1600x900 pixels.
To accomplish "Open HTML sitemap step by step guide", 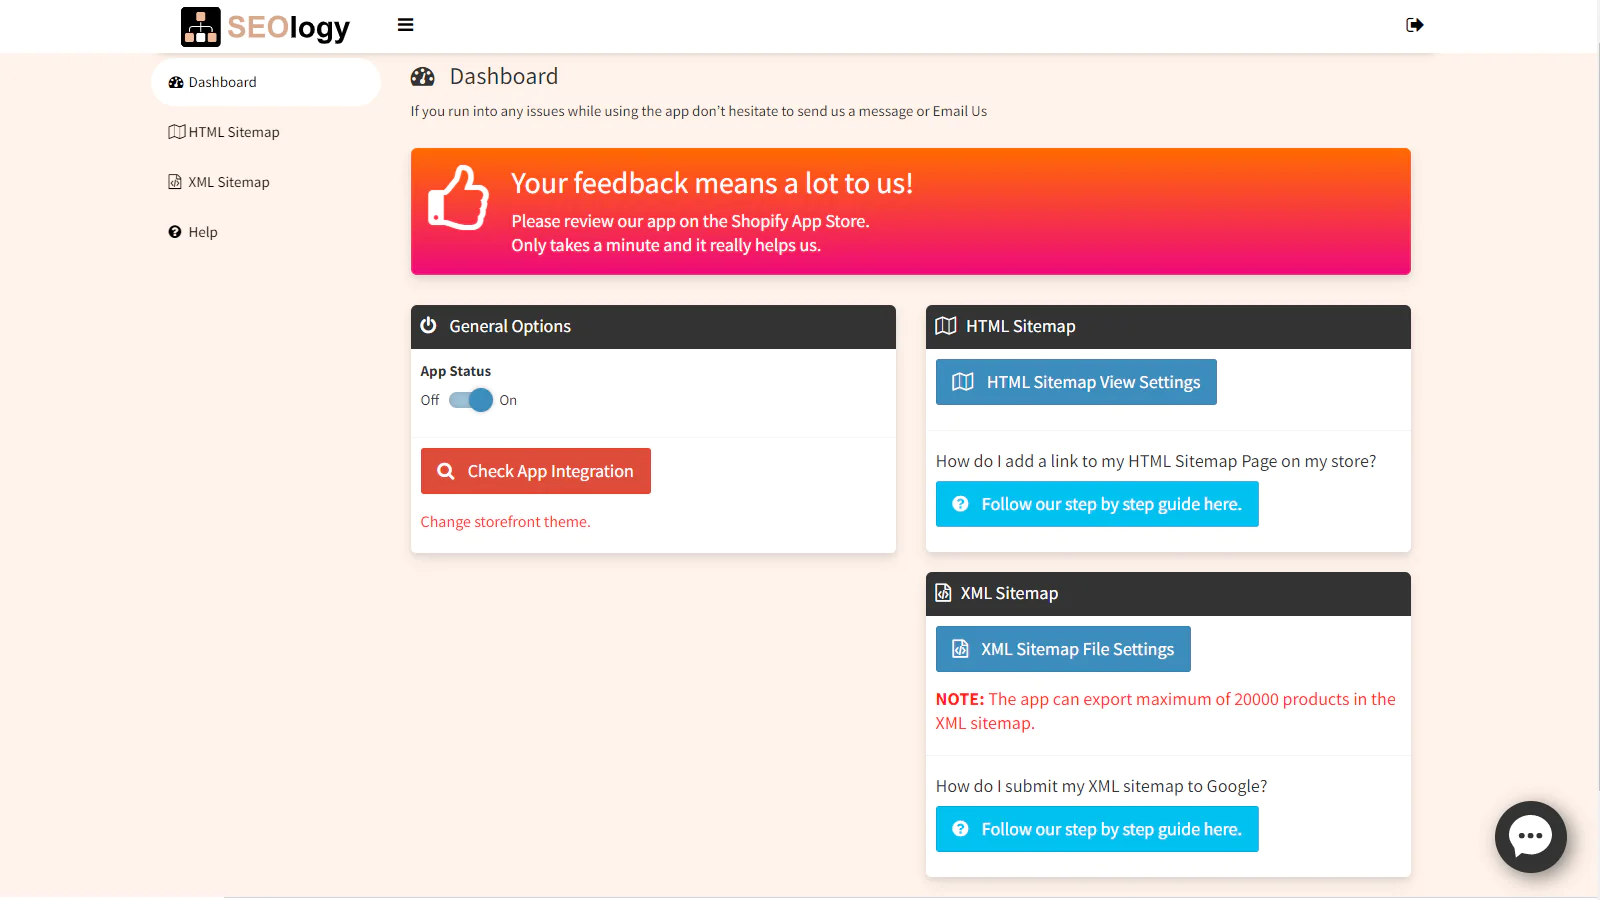I will point(1097,504).
